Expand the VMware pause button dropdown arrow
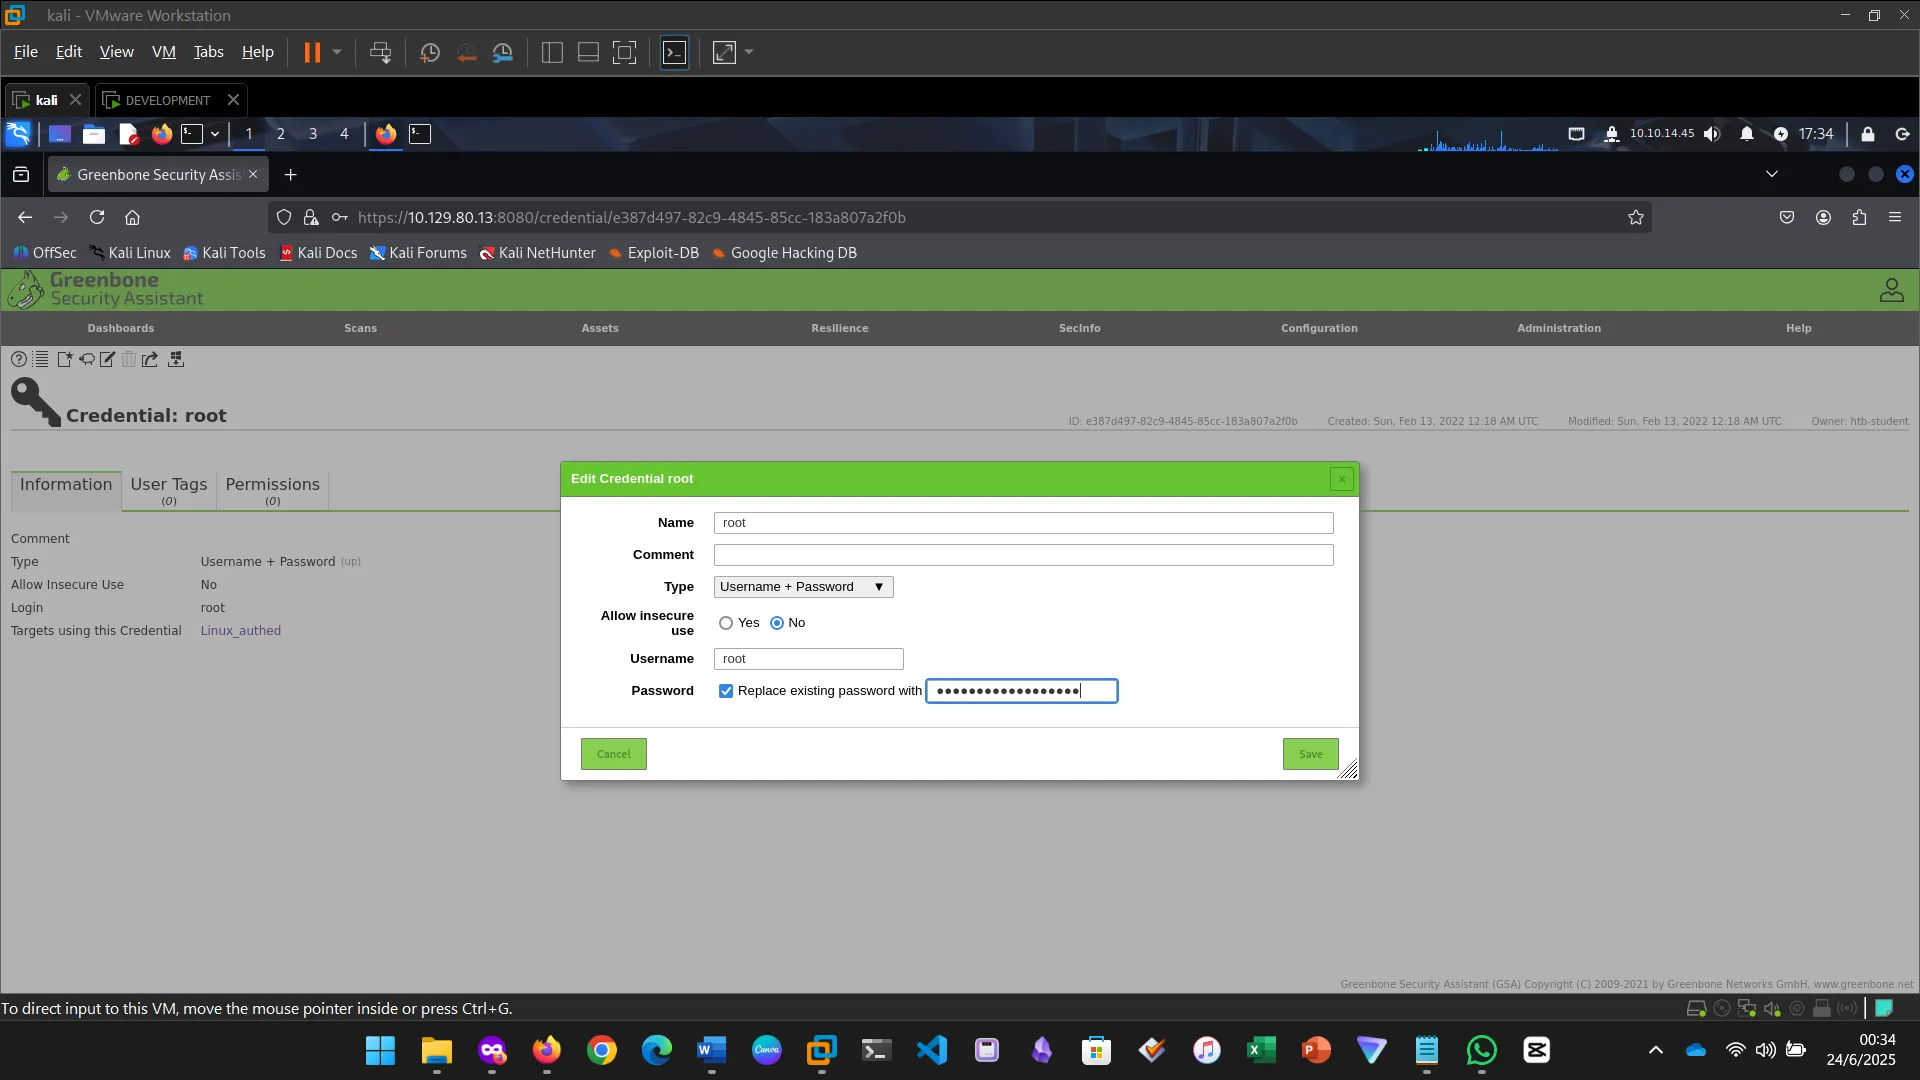 (x=337, y=52)
